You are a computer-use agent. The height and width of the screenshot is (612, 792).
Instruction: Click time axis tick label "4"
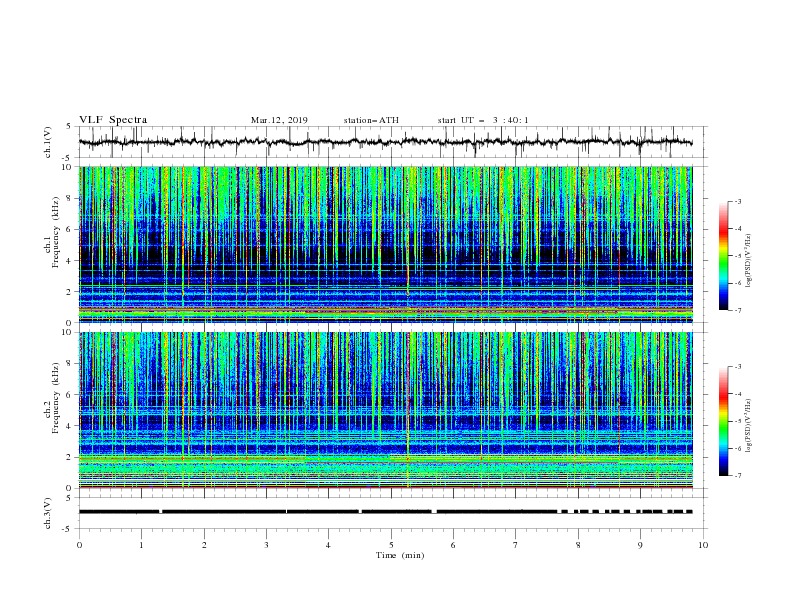[329, 545]
